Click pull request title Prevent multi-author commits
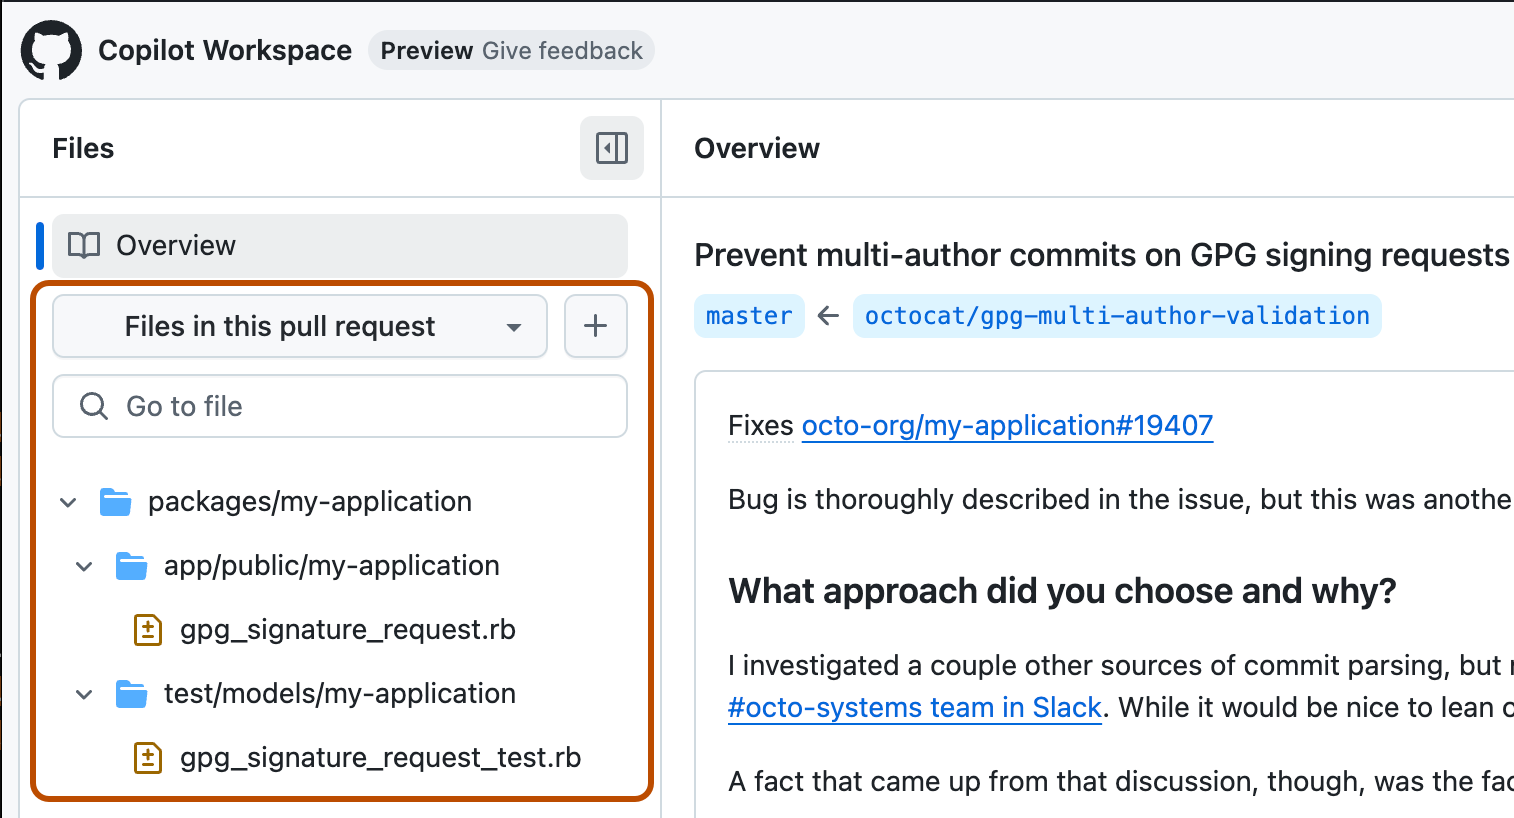 [x=1102, y=255]
